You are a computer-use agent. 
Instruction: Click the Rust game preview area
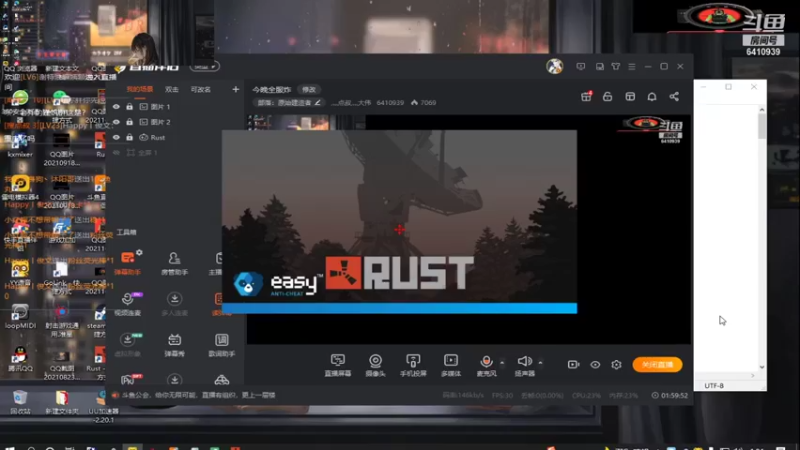click(399, 221)
